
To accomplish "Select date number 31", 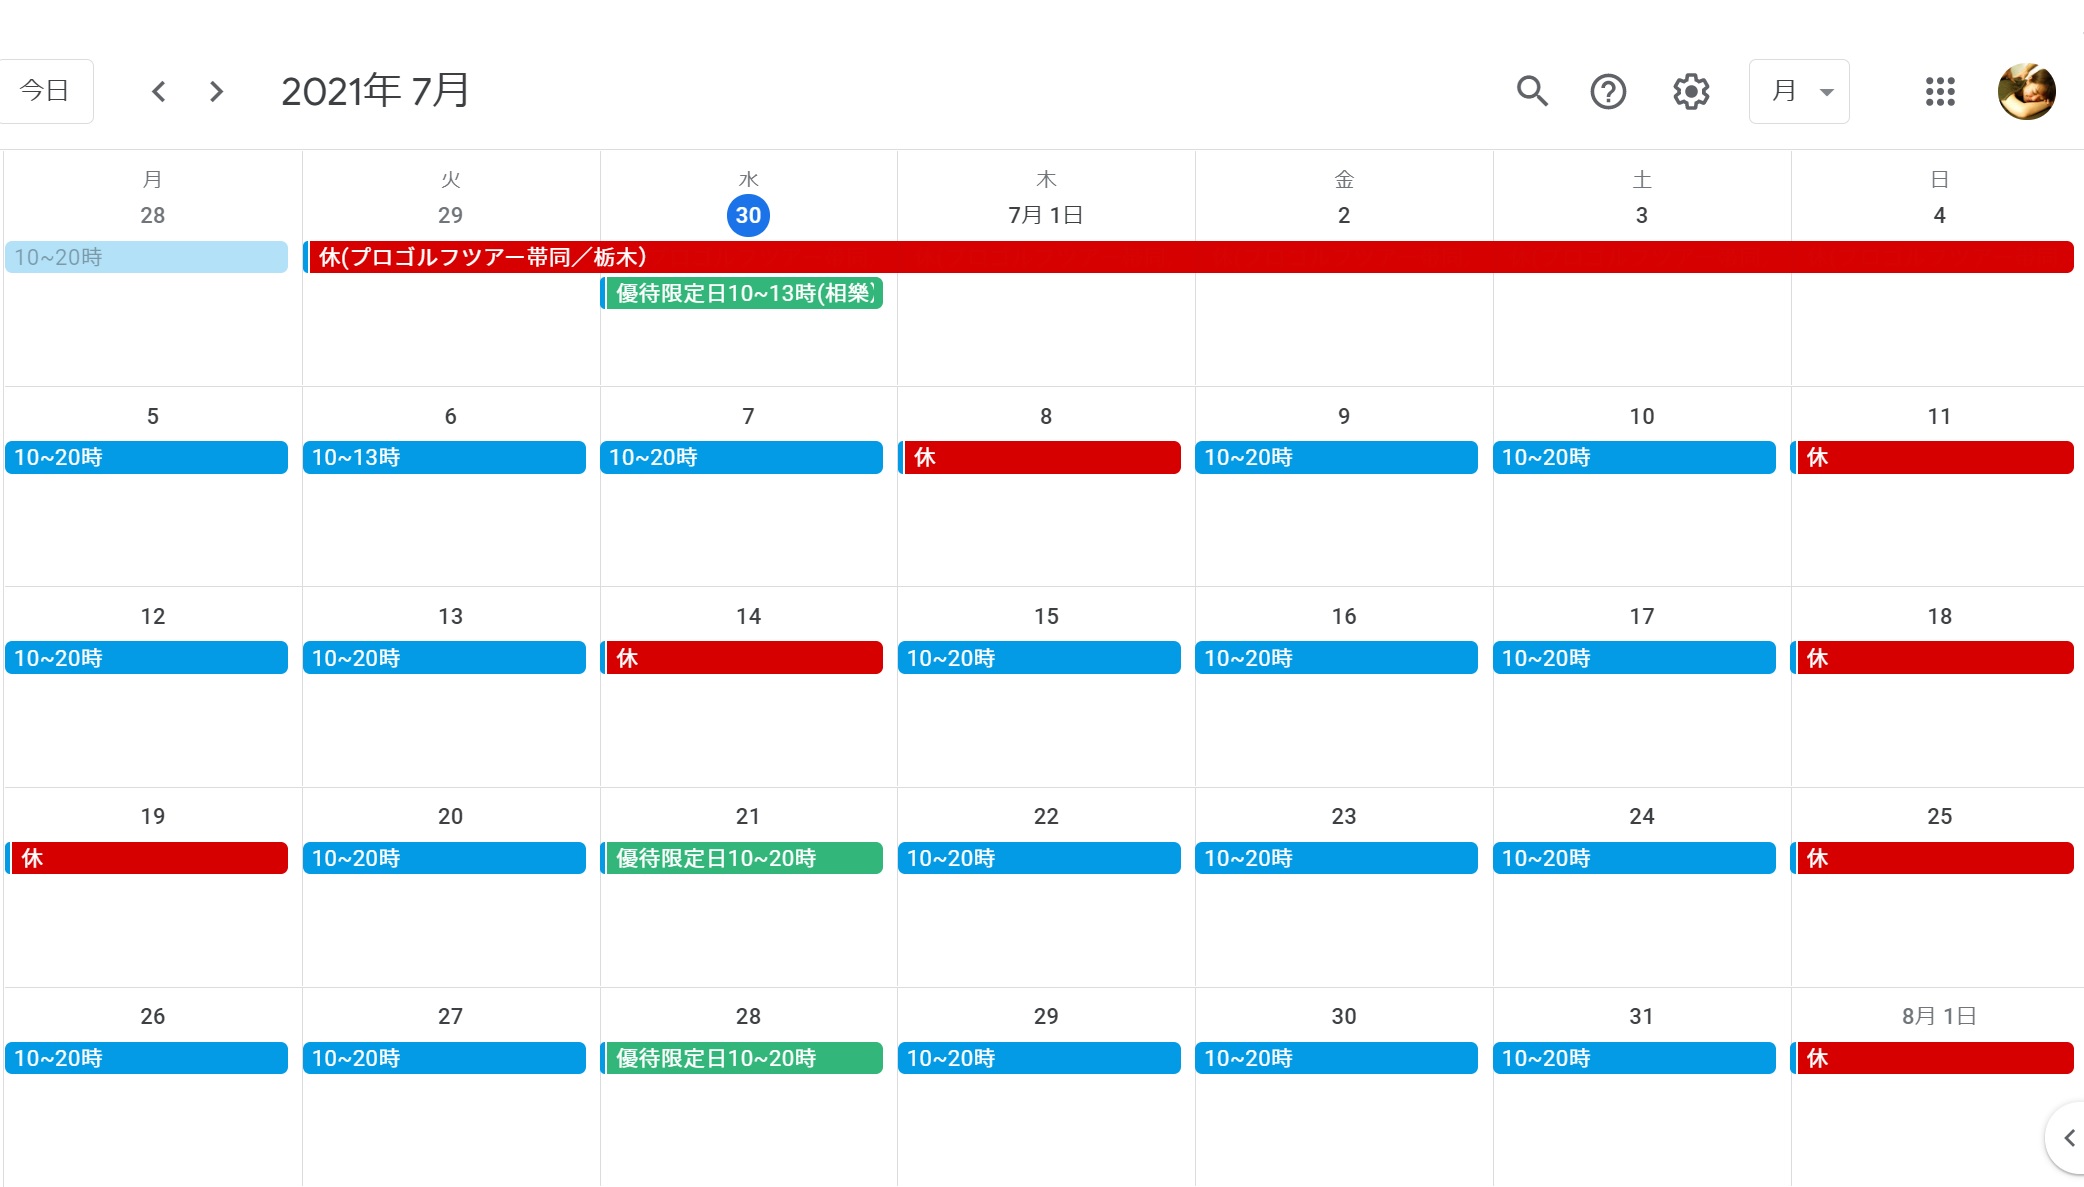I will (x=1641, y=1016).
